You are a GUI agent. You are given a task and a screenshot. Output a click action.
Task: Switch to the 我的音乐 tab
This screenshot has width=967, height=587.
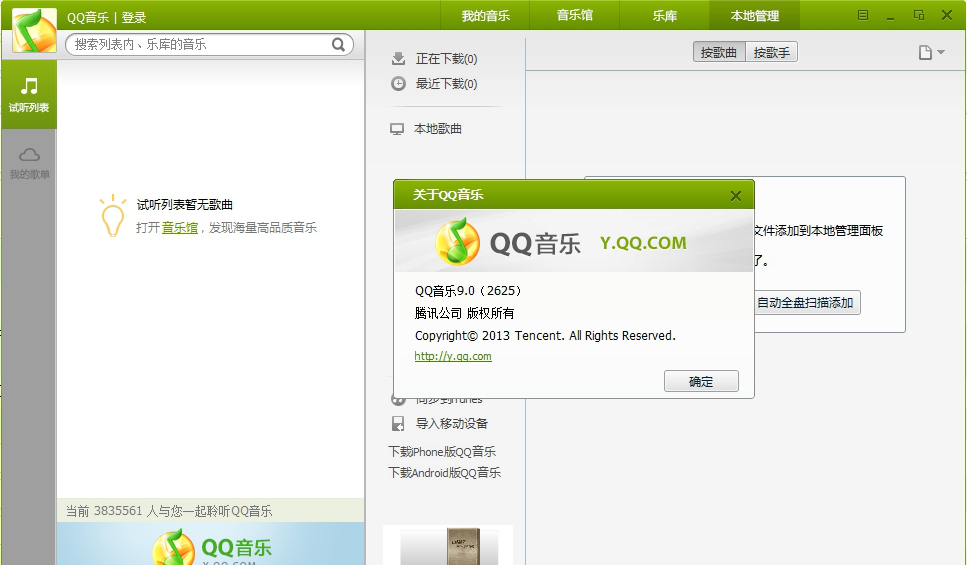(x=485, y=15)
